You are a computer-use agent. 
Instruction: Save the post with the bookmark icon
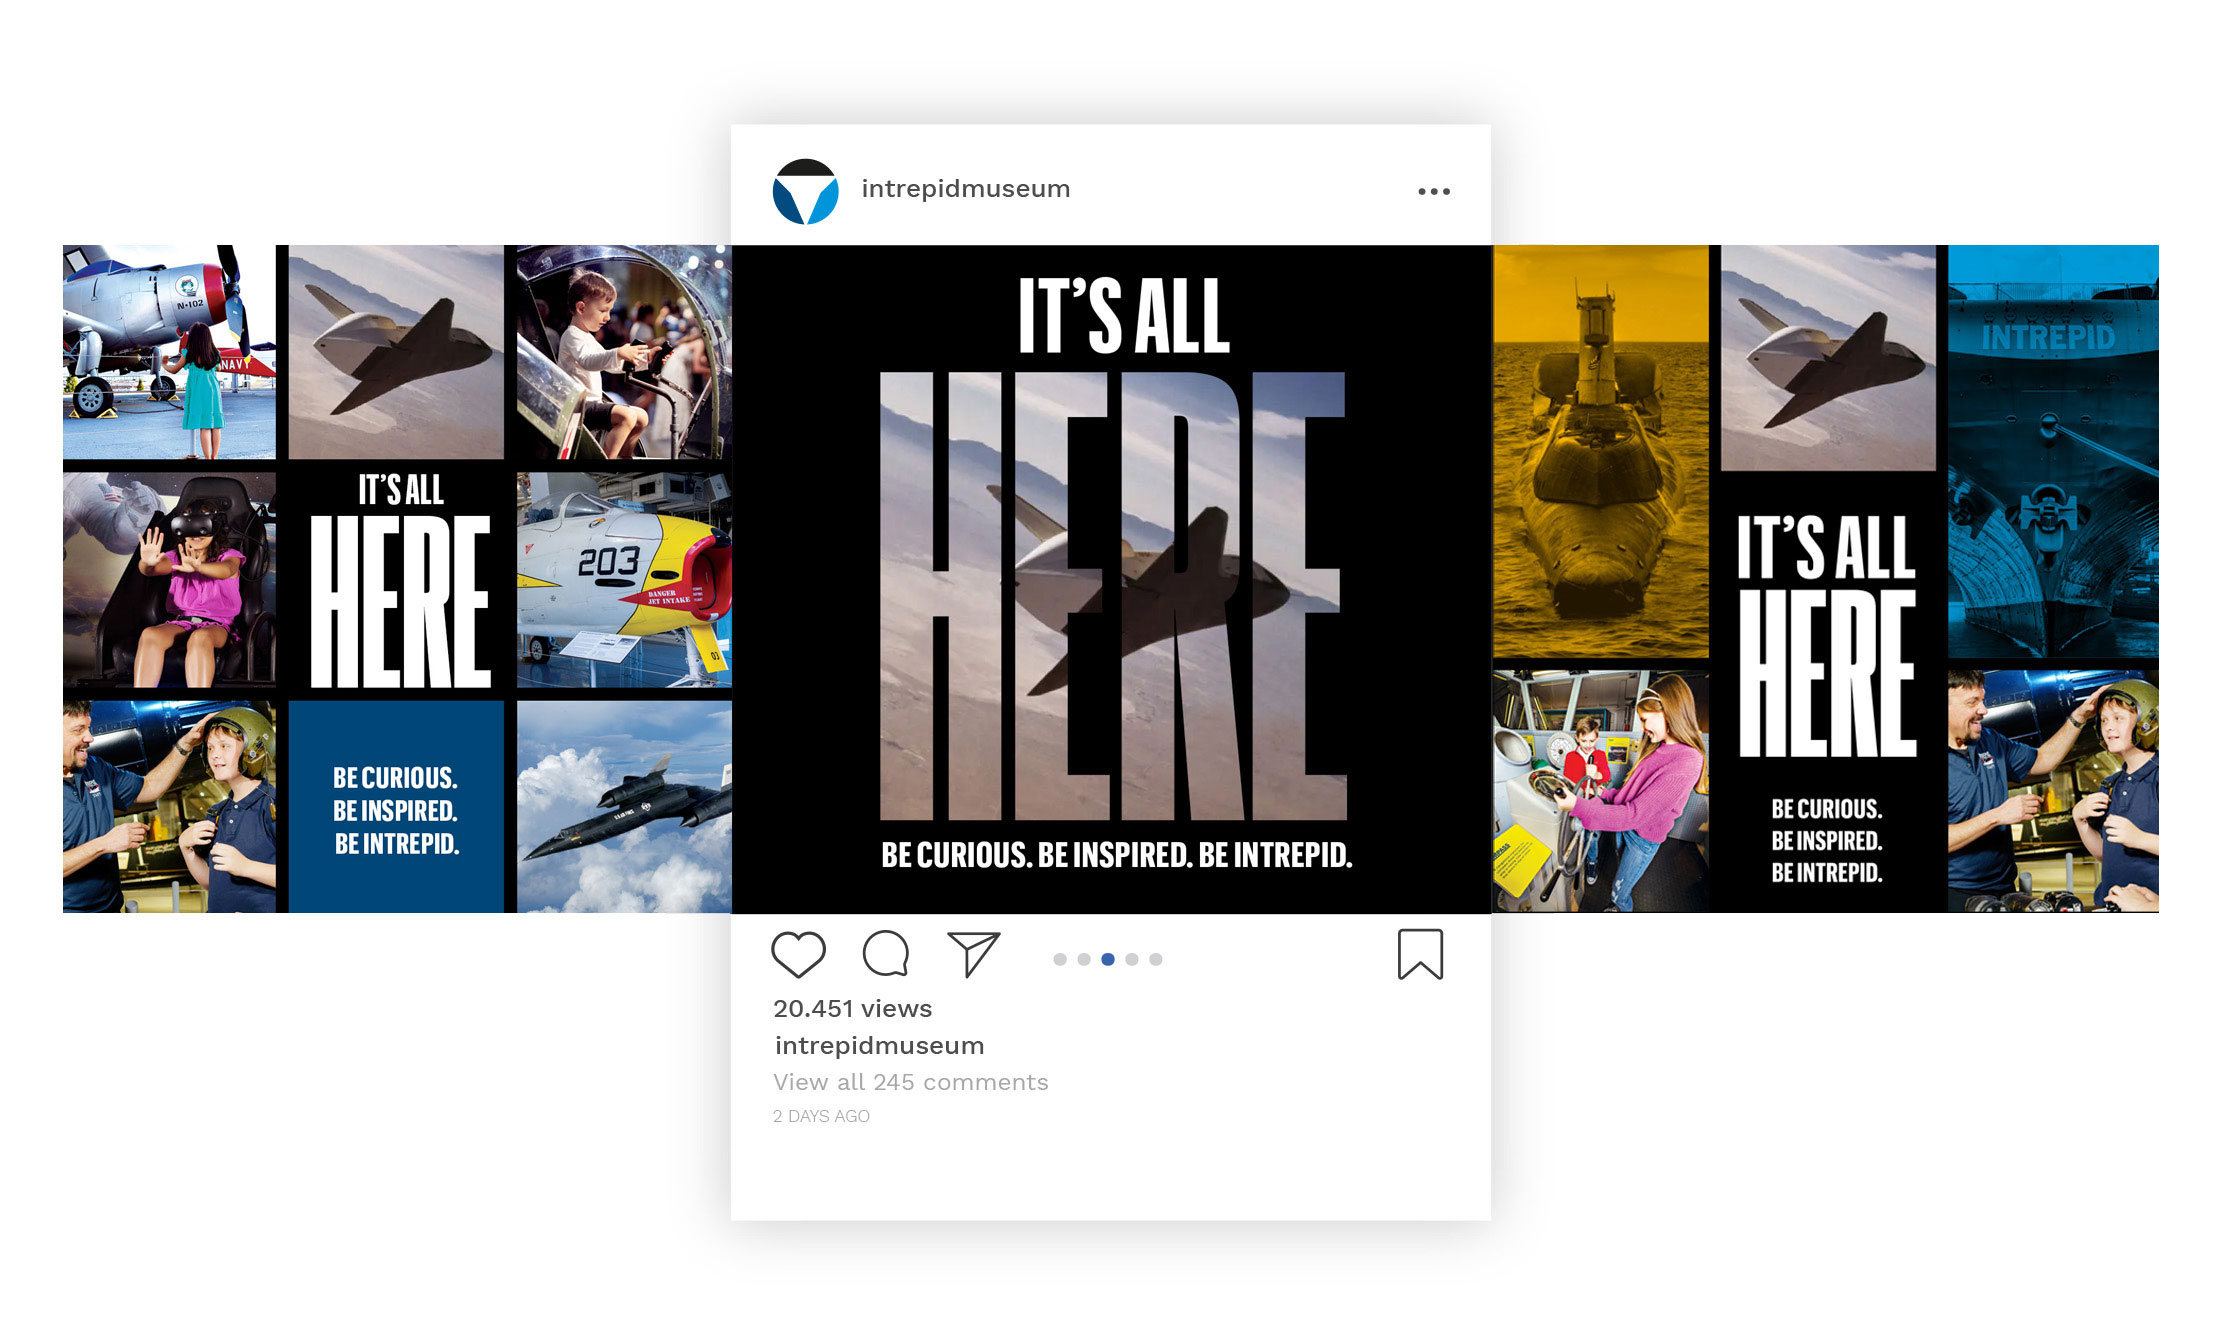point(1420,954)
